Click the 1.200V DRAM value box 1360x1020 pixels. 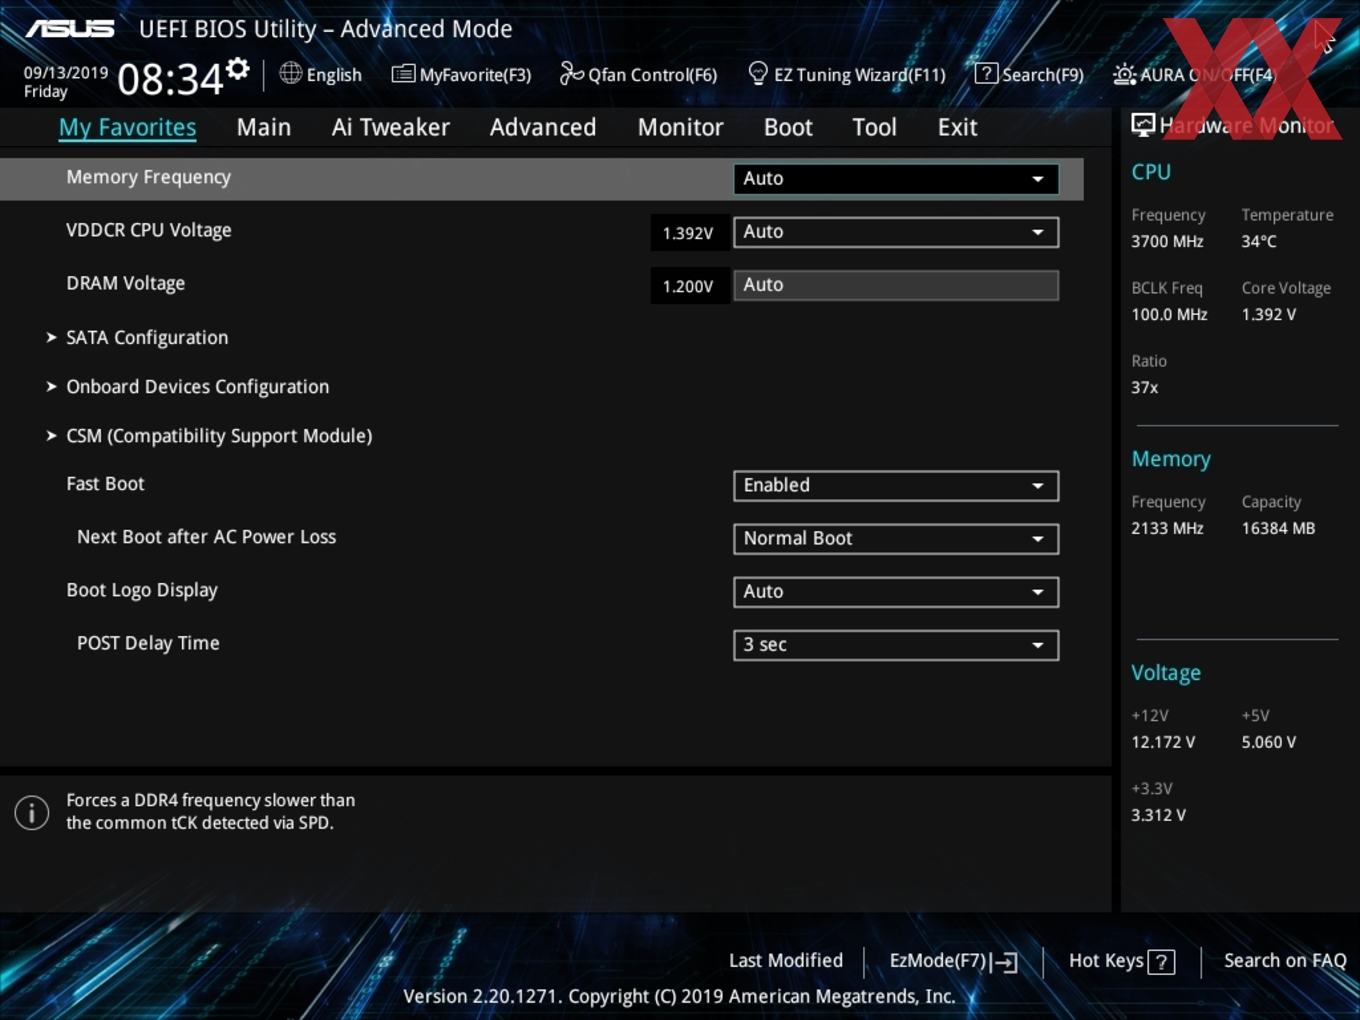688,286
